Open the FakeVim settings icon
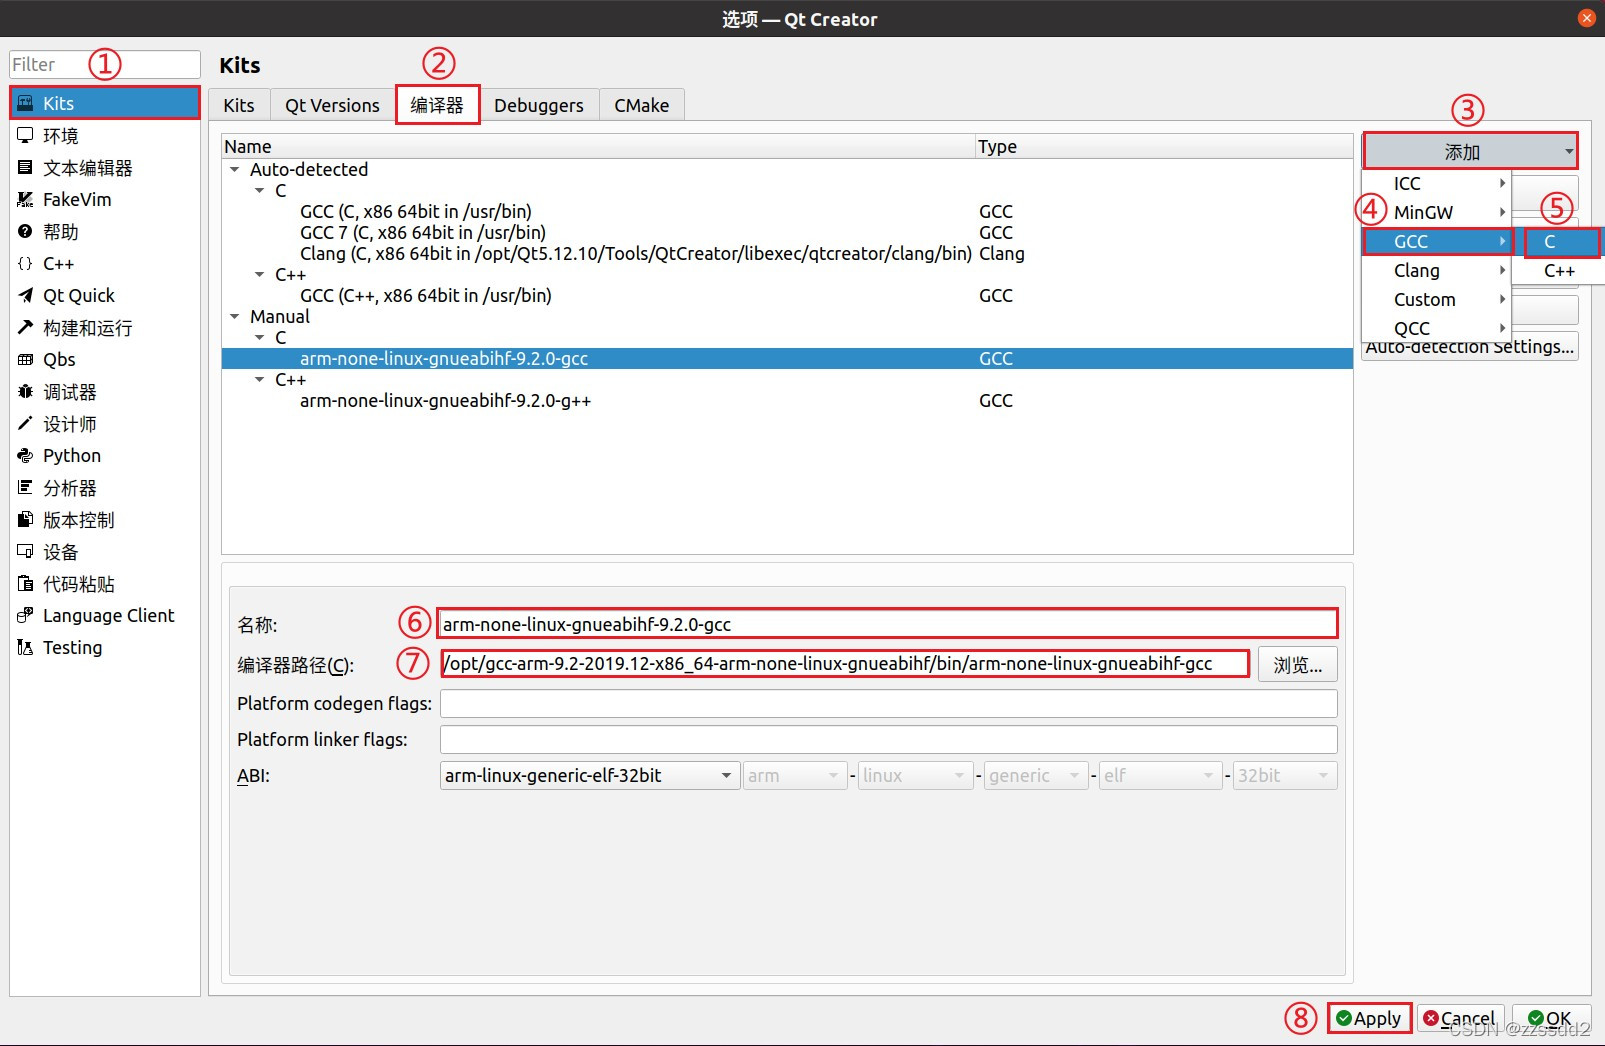The width and height of the screenshot is (1605, 1046). 25,199
